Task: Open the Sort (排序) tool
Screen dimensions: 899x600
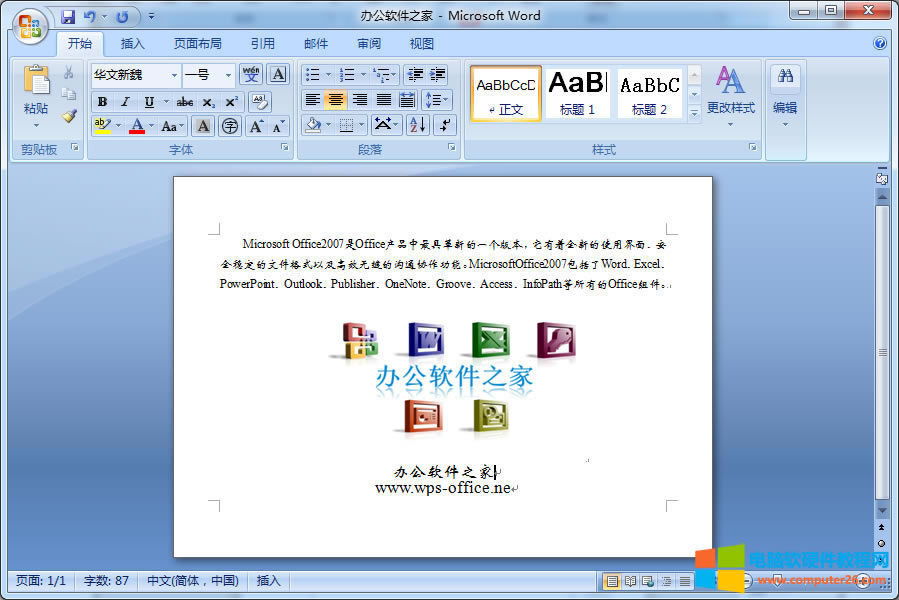Action: [418, 125]
